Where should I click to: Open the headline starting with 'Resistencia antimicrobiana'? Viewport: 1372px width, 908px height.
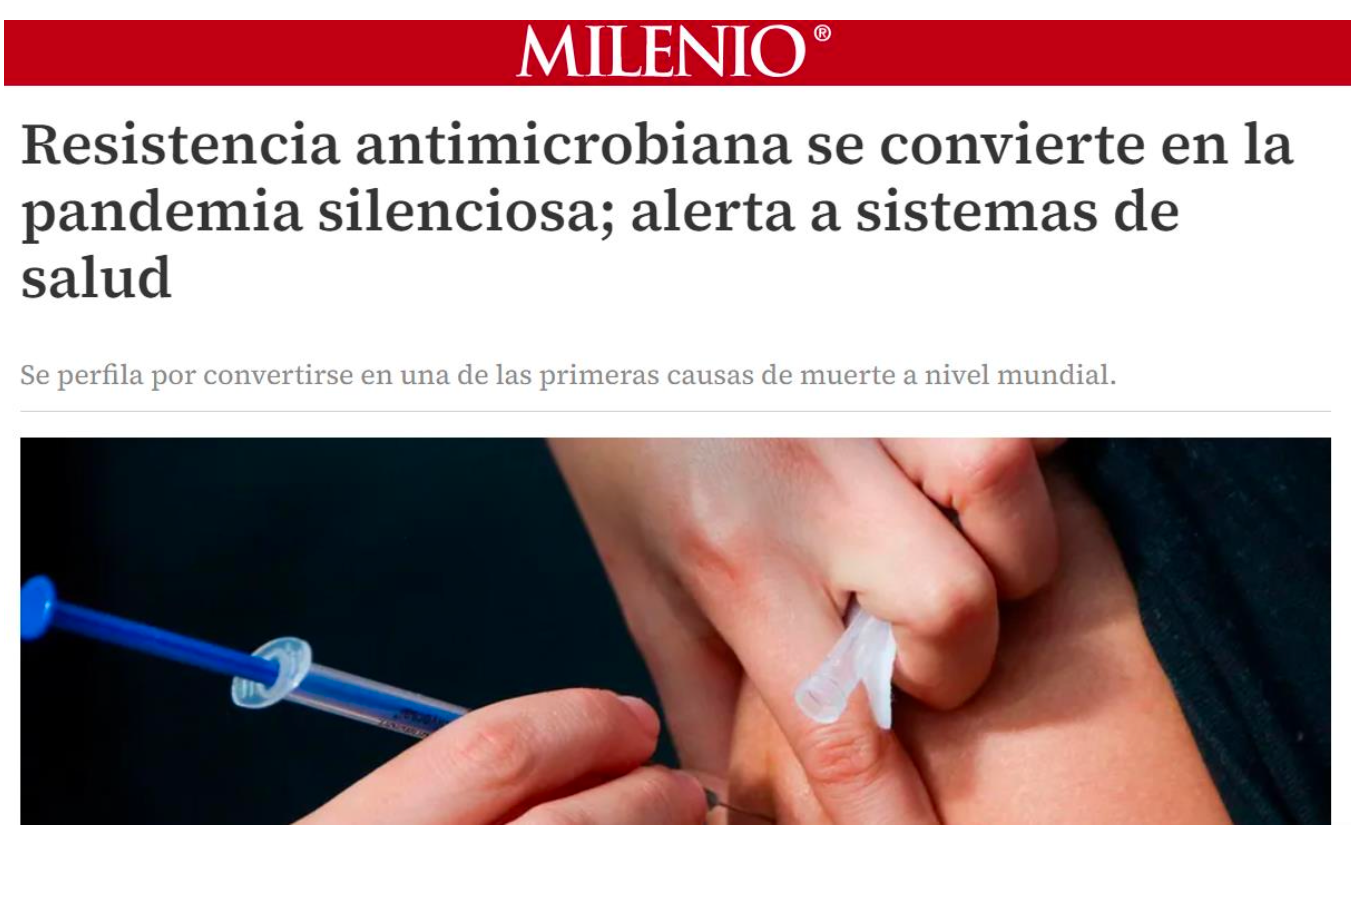click(657, 211)
